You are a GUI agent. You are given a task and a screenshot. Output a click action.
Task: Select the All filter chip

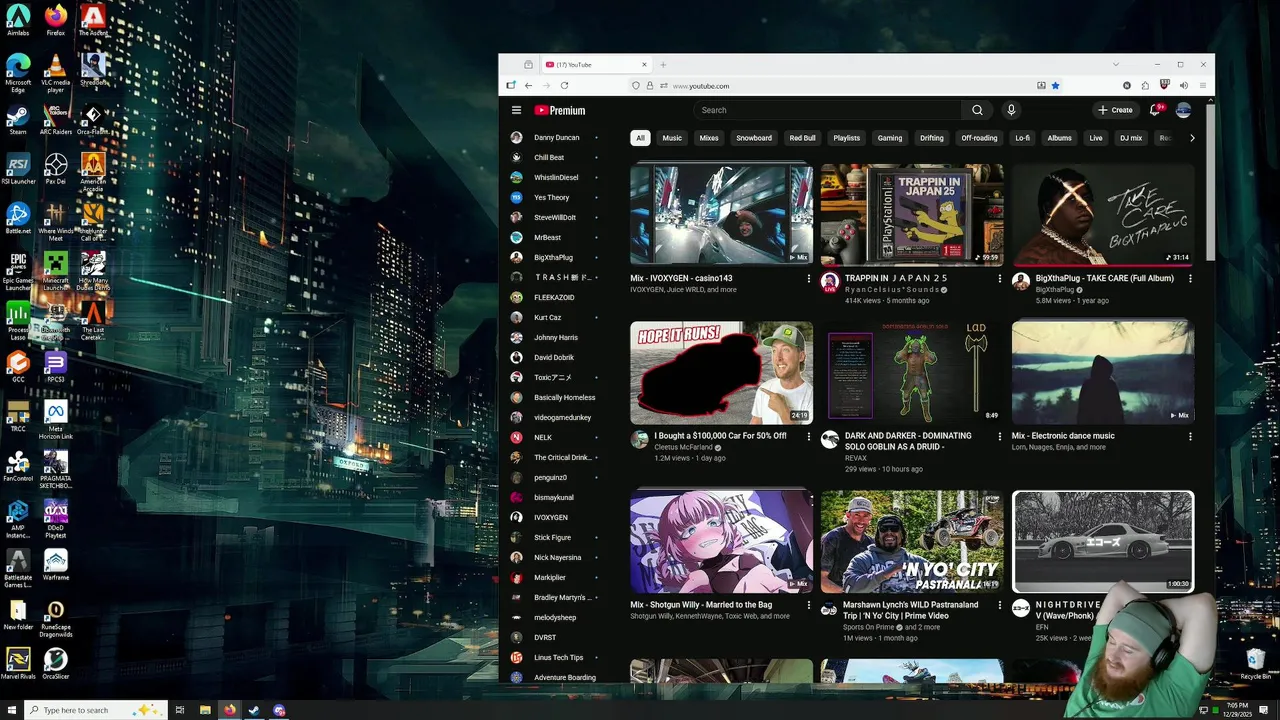[x=640, y=138]
